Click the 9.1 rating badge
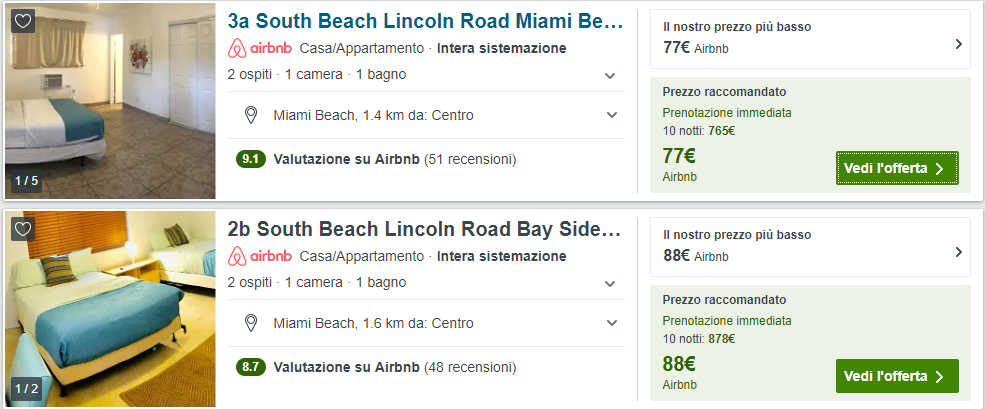 [250, 158]
